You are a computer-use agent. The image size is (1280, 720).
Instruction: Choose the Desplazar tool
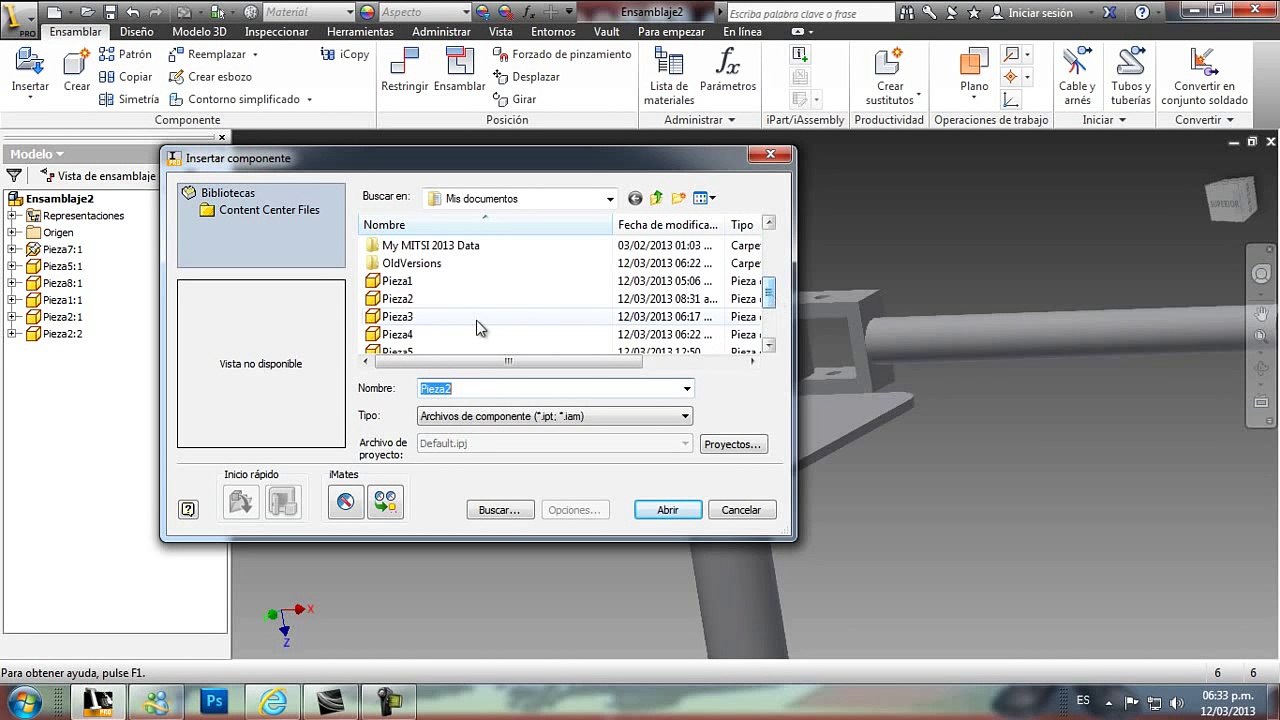(526, 77)
